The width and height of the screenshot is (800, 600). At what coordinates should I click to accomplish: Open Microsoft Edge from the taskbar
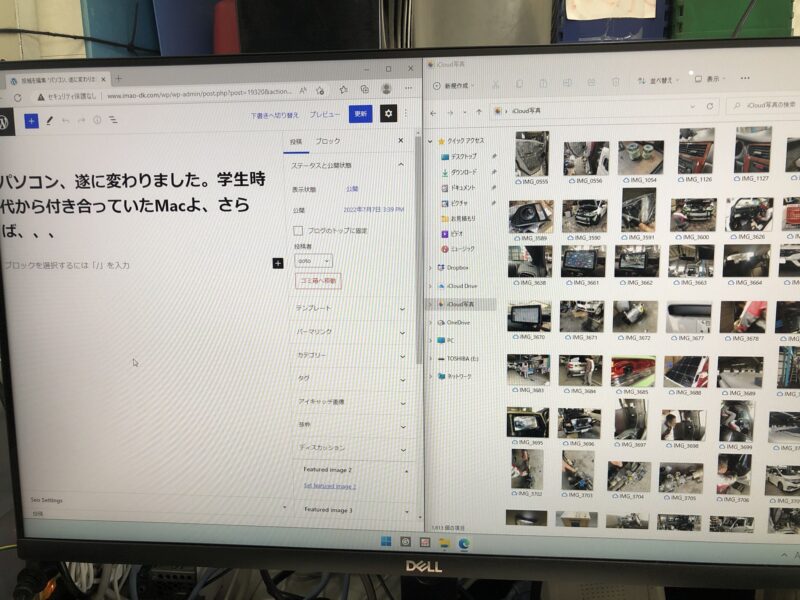click(464, 544)
